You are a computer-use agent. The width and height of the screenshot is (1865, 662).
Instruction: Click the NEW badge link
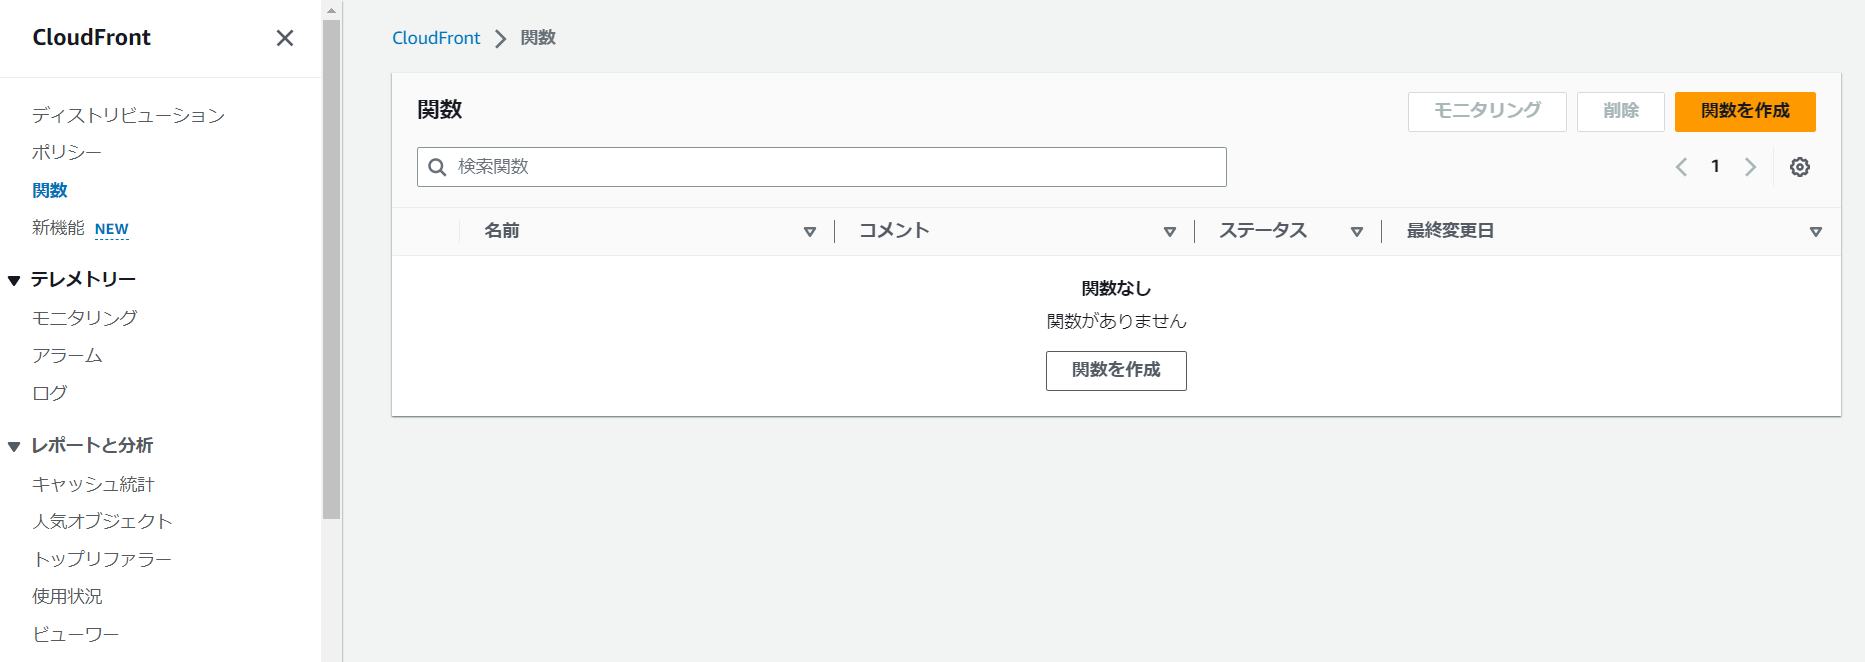(x=112, y=229)
